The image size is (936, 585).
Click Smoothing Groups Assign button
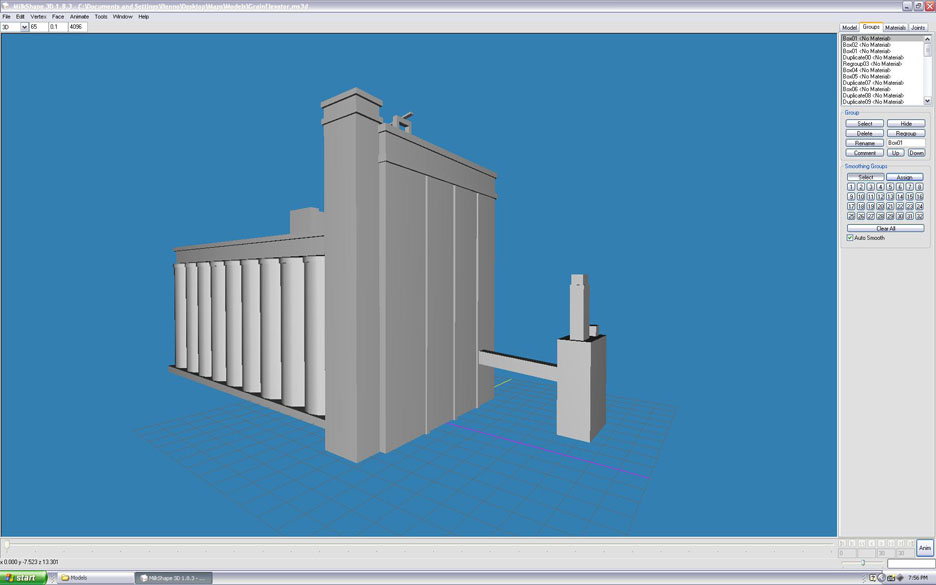pyautogui.click(x=904, y=177)
